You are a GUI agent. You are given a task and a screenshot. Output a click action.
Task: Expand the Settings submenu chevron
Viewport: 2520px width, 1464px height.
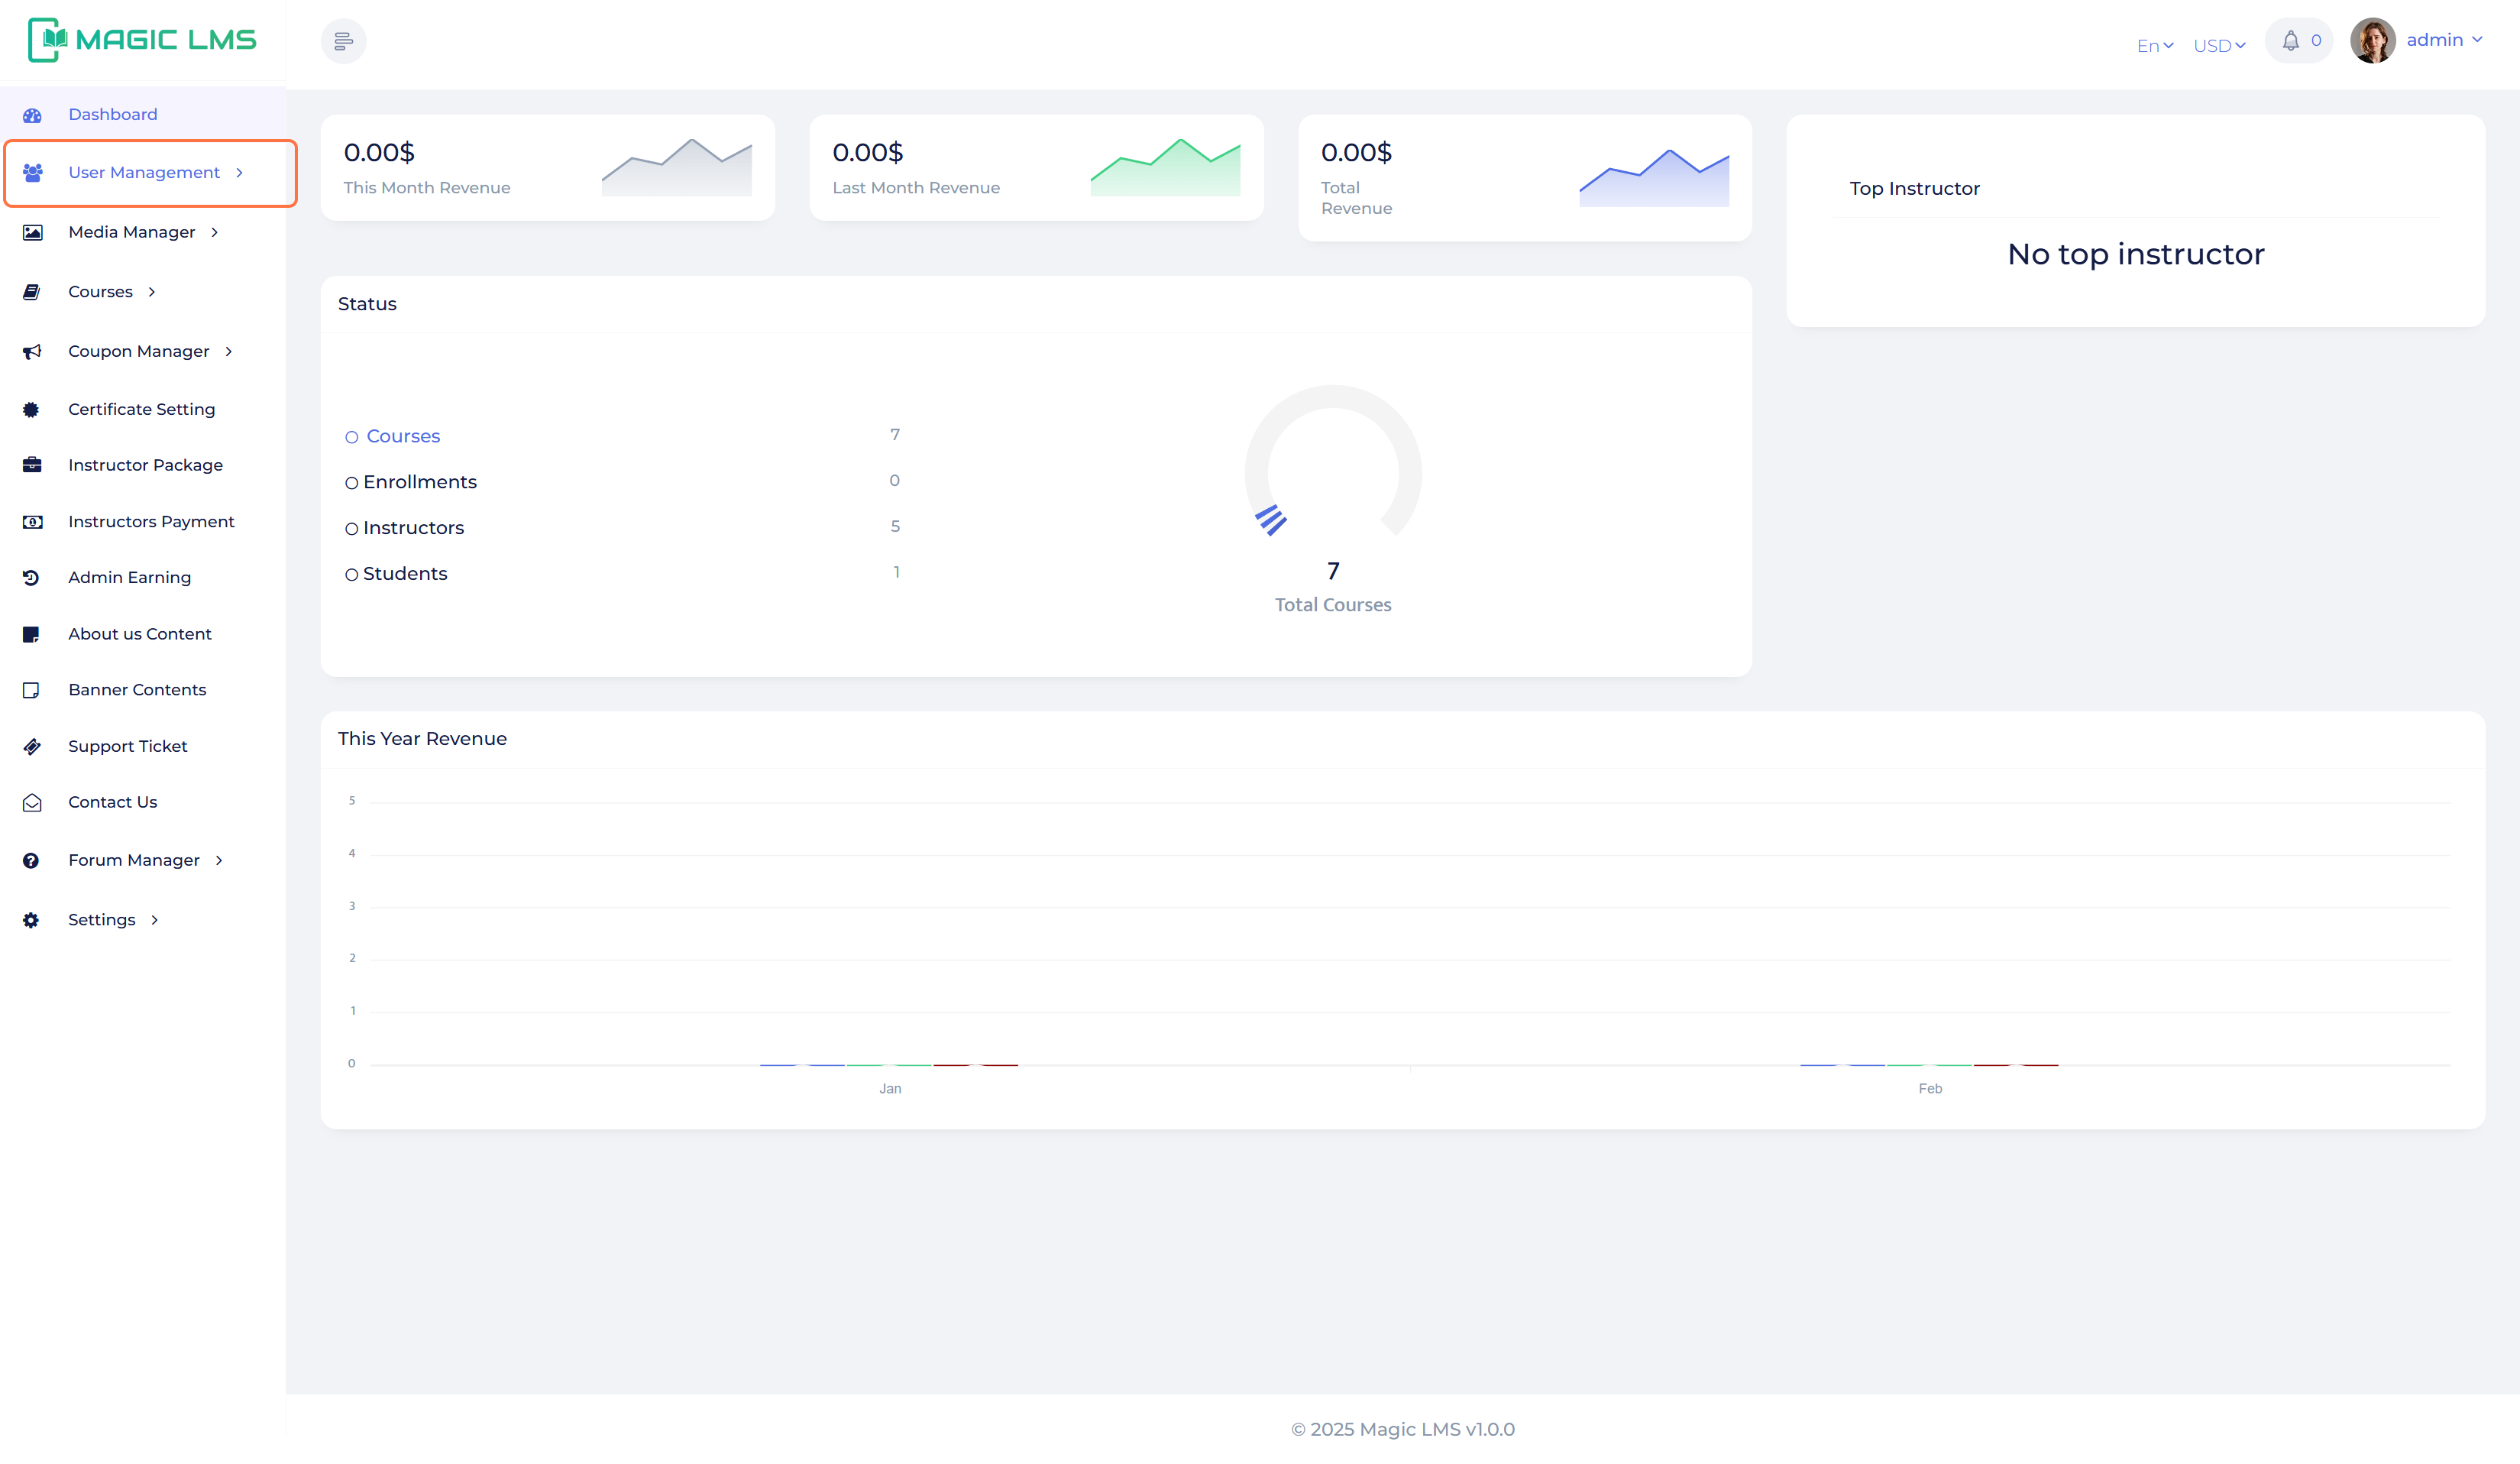click(155, 920)
